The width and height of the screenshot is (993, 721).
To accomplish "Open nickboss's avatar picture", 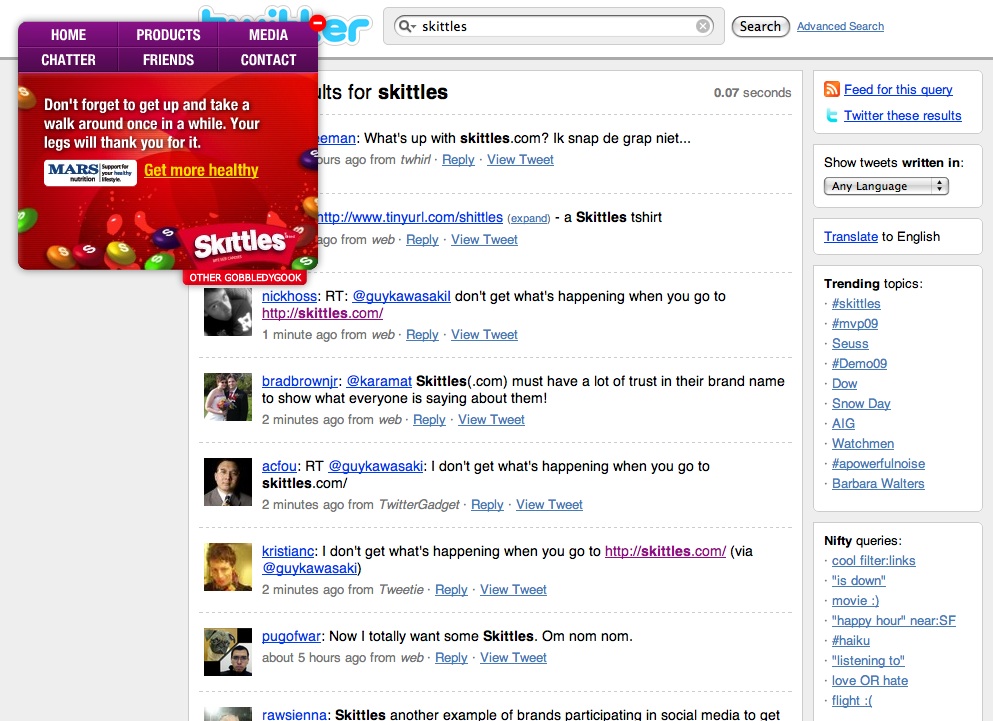I will click(227, 311).
